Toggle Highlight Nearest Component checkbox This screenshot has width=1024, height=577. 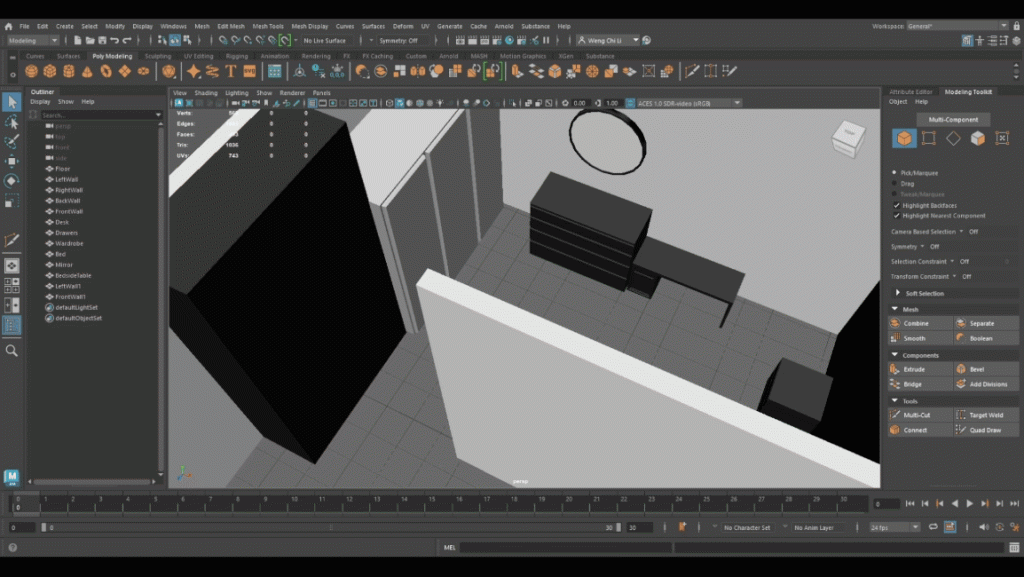pyautogui.click(x=895, y=215)
